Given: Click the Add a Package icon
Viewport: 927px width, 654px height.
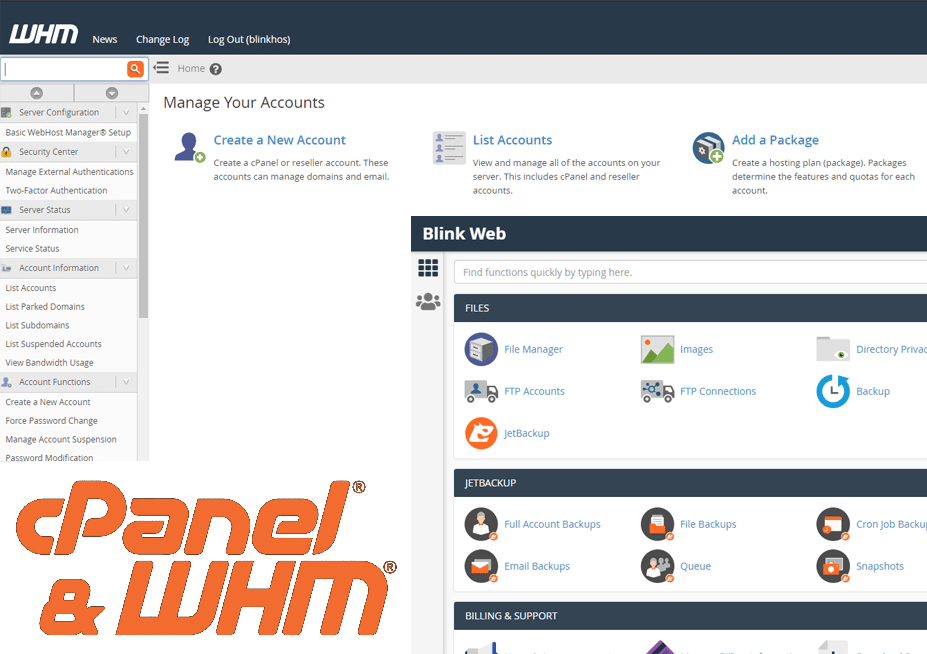Looking at the screenshot, I should [708, 148].
